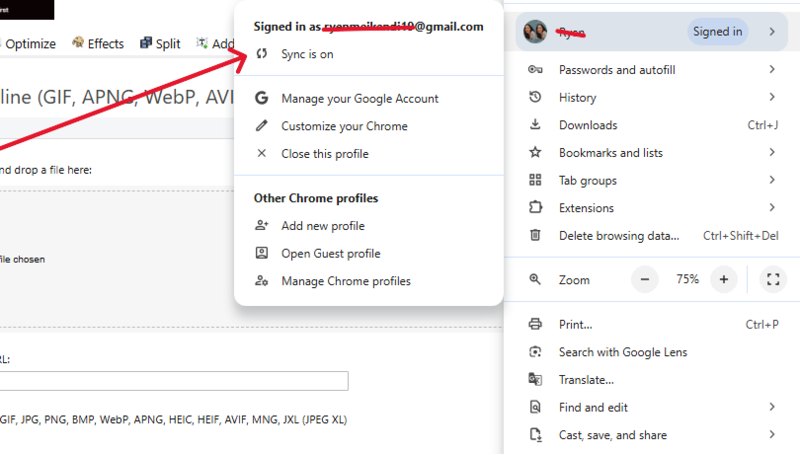Click the Split link on the webpage
Screen dimensions: 800x454
click(168, 44)
